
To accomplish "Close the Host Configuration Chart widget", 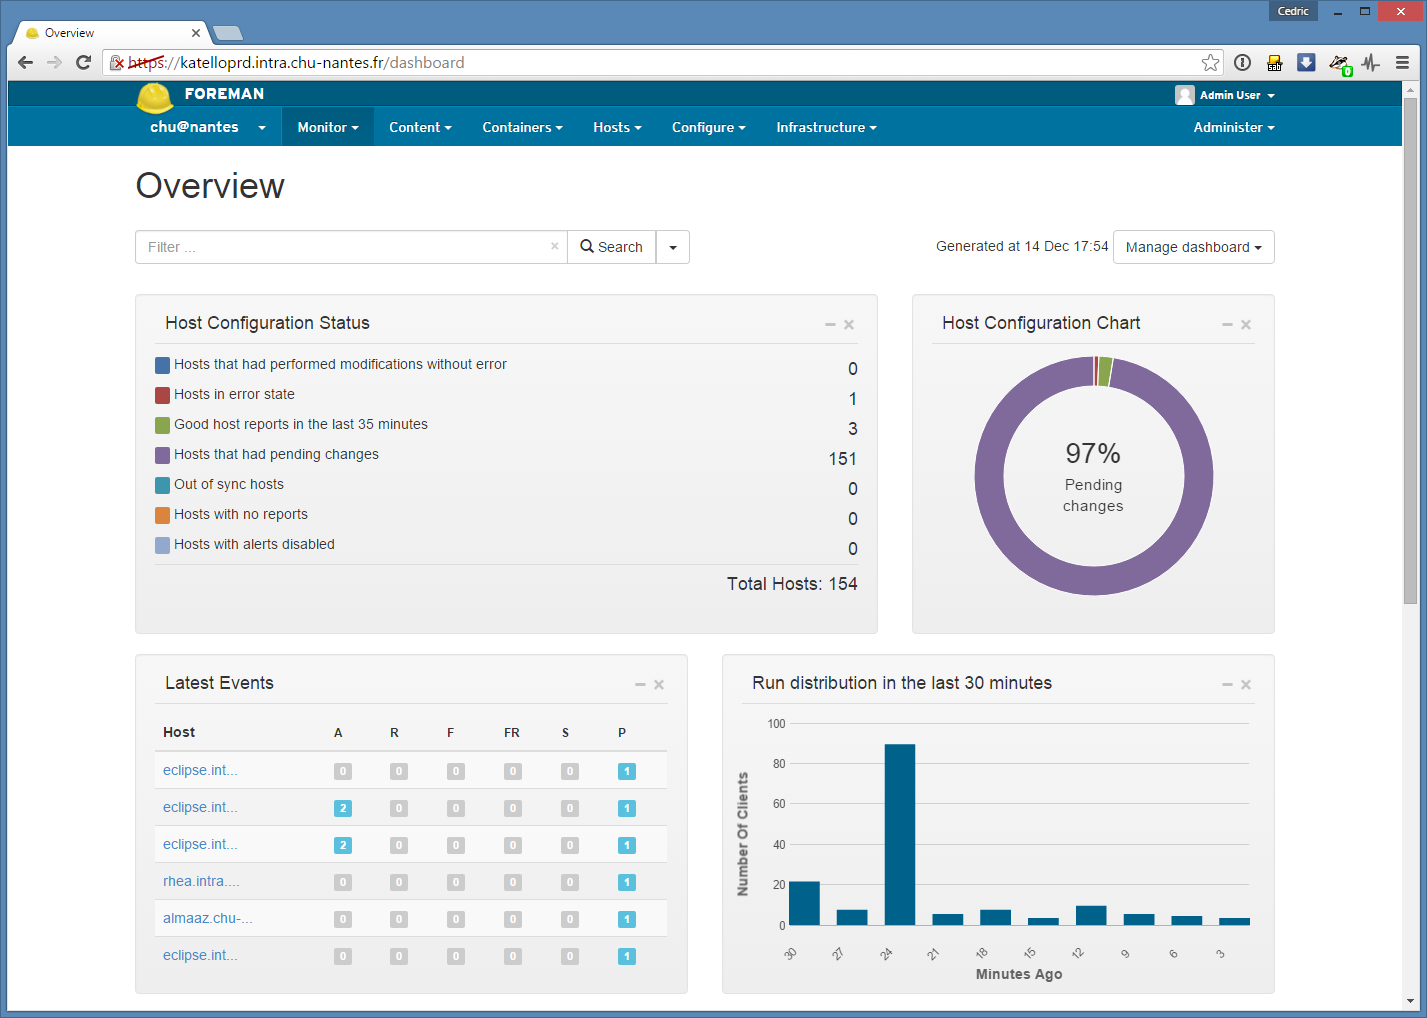I will 1246,324.
